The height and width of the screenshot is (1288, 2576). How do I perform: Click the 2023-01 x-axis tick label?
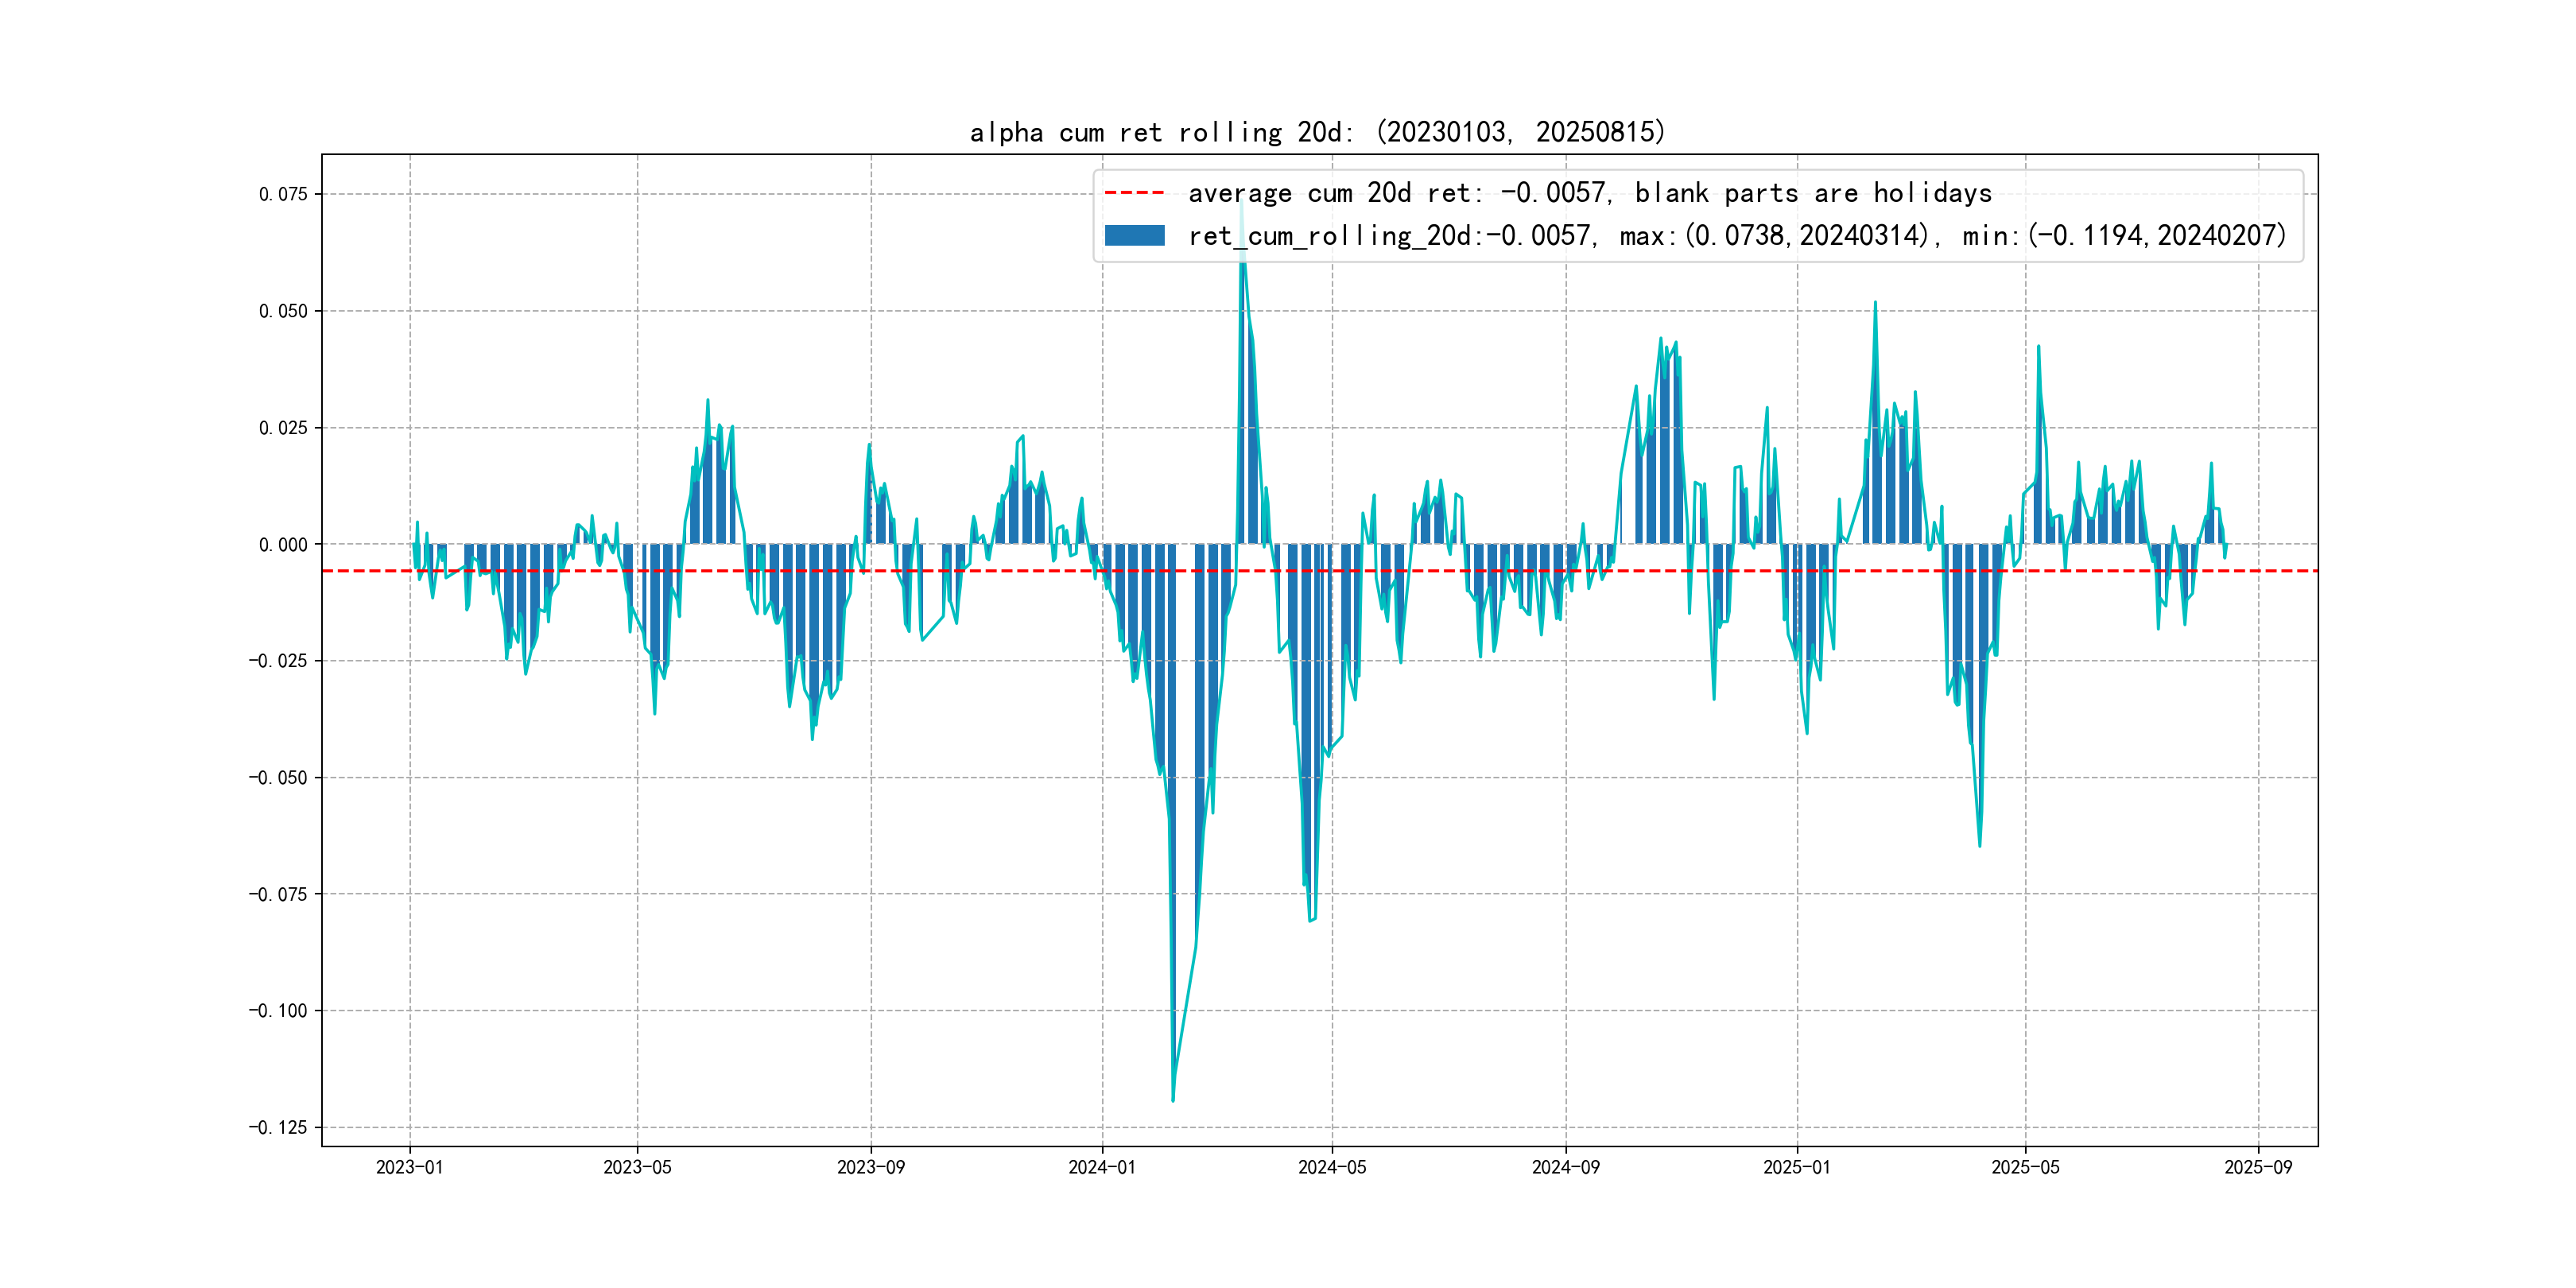click(x=409, y=1167)
